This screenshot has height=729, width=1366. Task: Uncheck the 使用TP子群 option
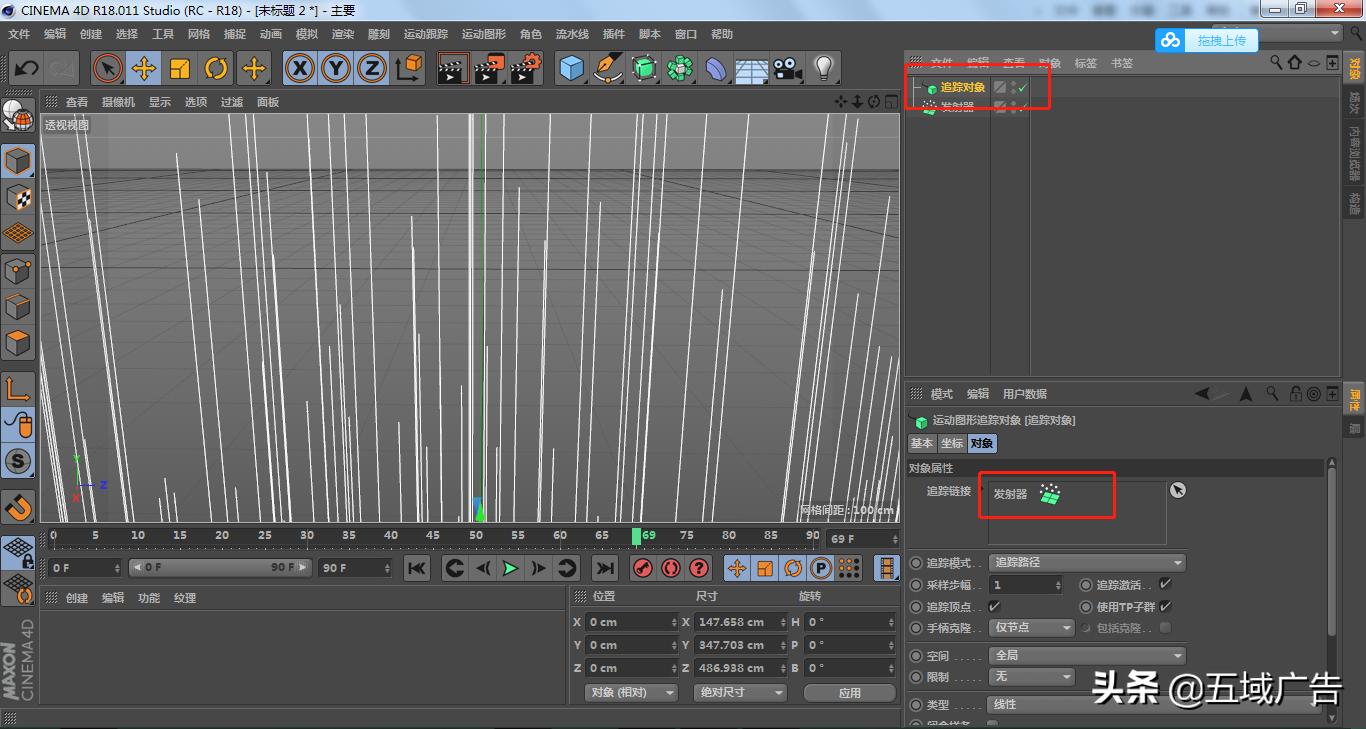1163,606
